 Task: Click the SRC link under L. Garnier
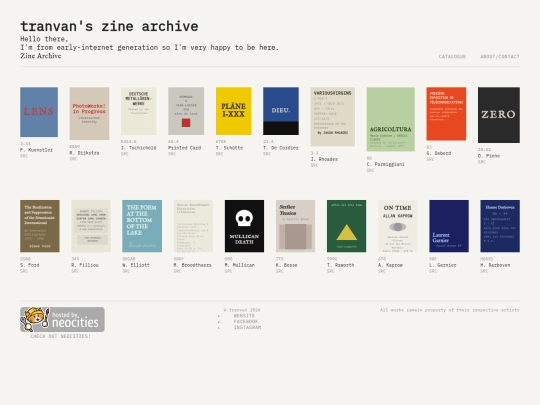tap(433, 271)
